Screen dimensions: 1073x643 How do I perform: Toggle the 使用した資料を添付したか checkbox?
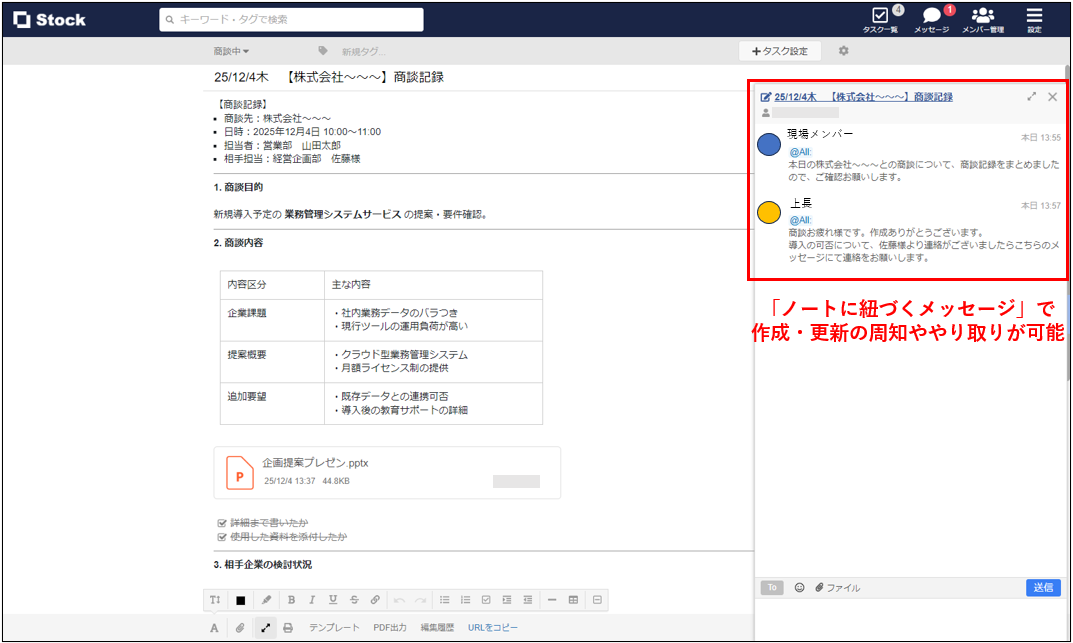[222, 536]
